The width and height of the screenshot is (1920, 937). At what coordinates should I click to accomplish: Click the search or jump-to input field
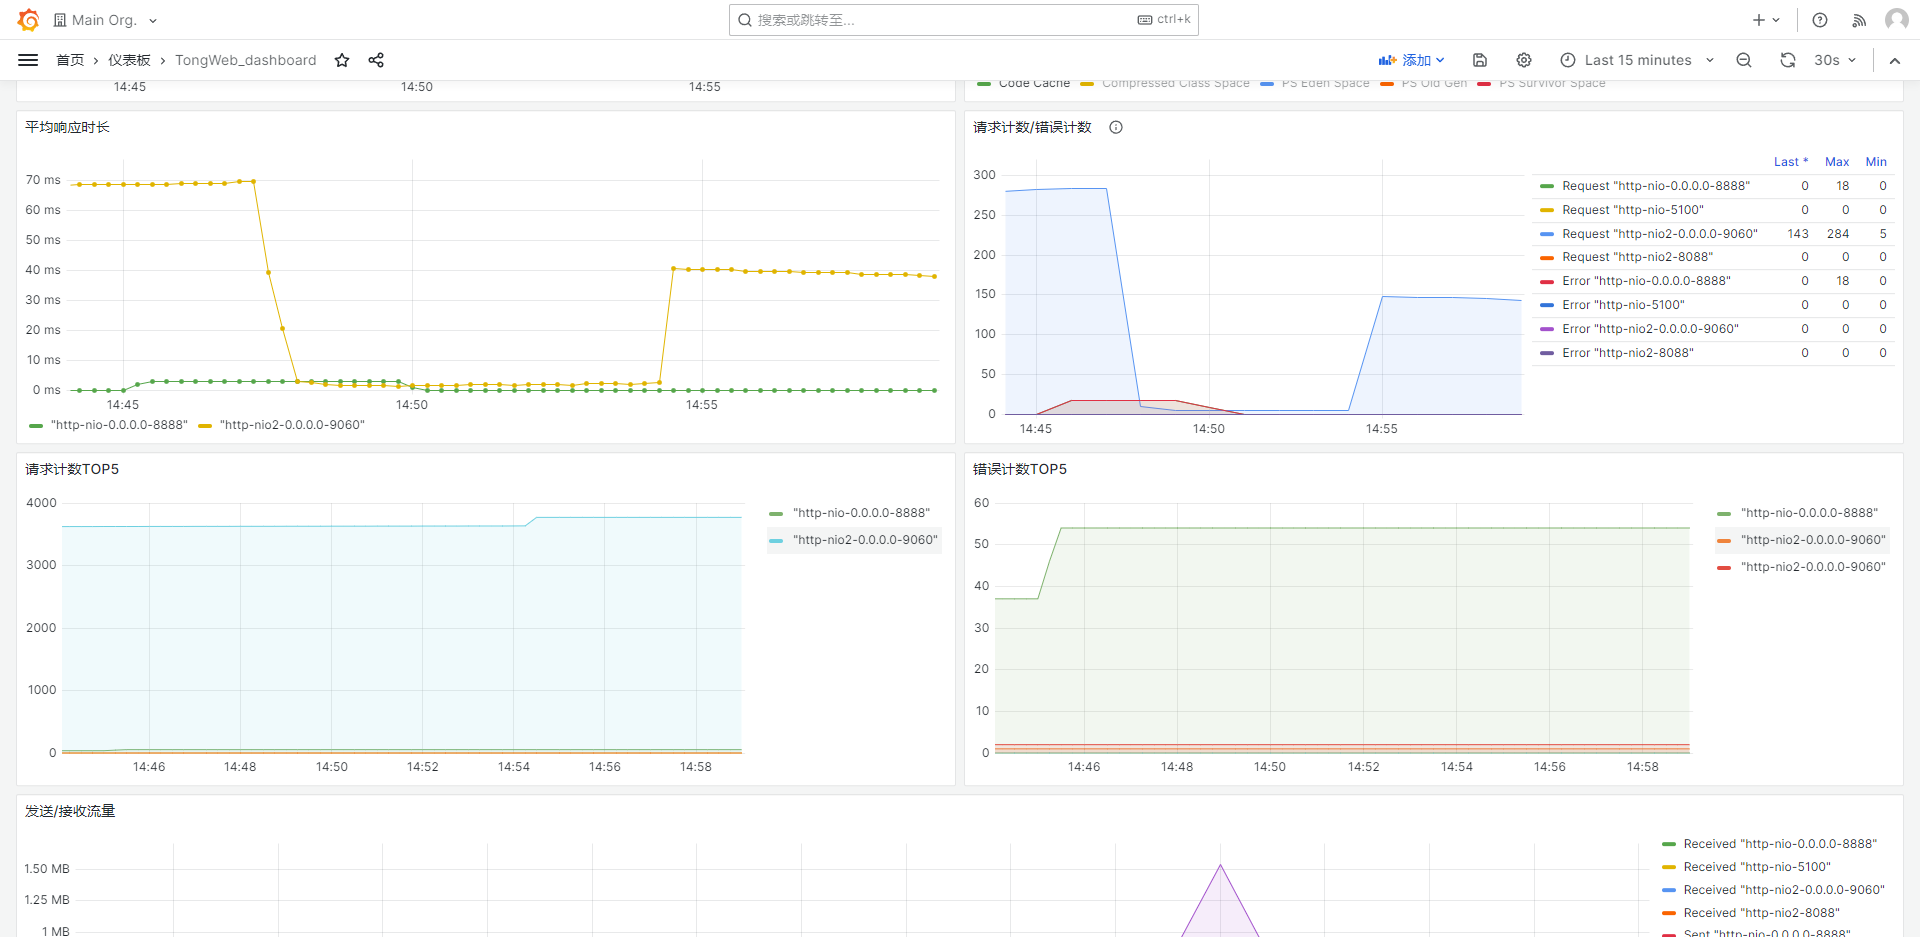pyautogui.click(x=964, y=20)
